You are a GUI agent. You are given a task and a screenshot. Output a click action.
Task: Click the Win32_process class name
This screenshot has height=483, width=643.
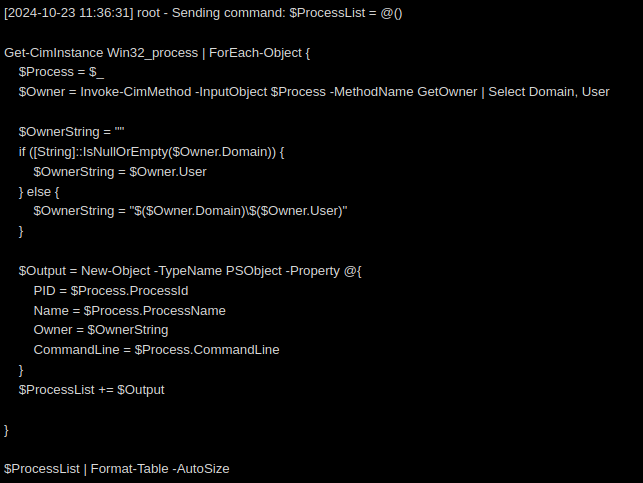coord(153,53)
